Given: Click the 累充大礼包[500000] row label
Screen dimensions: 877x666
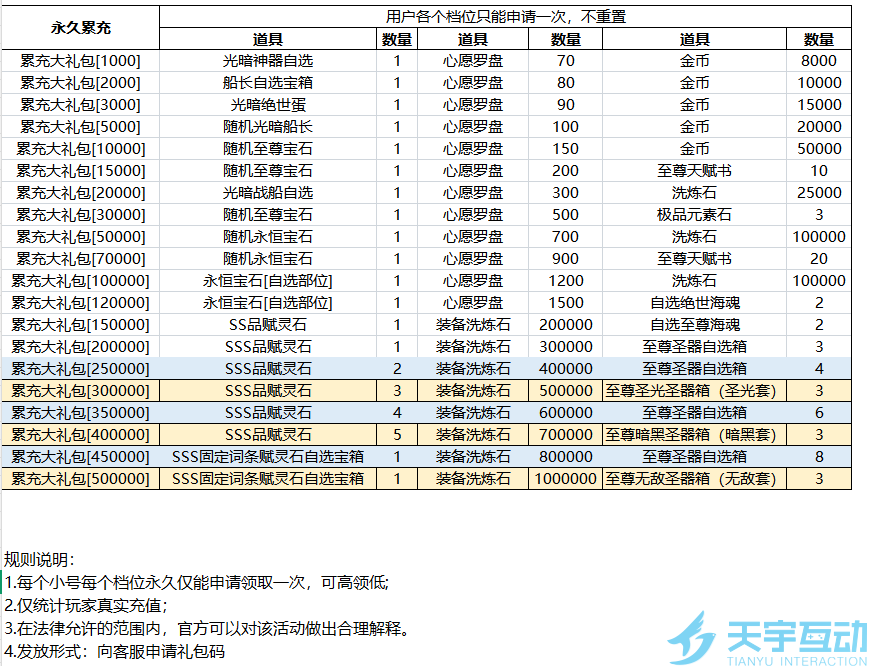Looking at the screenshot, I should [x=81, y=479].
